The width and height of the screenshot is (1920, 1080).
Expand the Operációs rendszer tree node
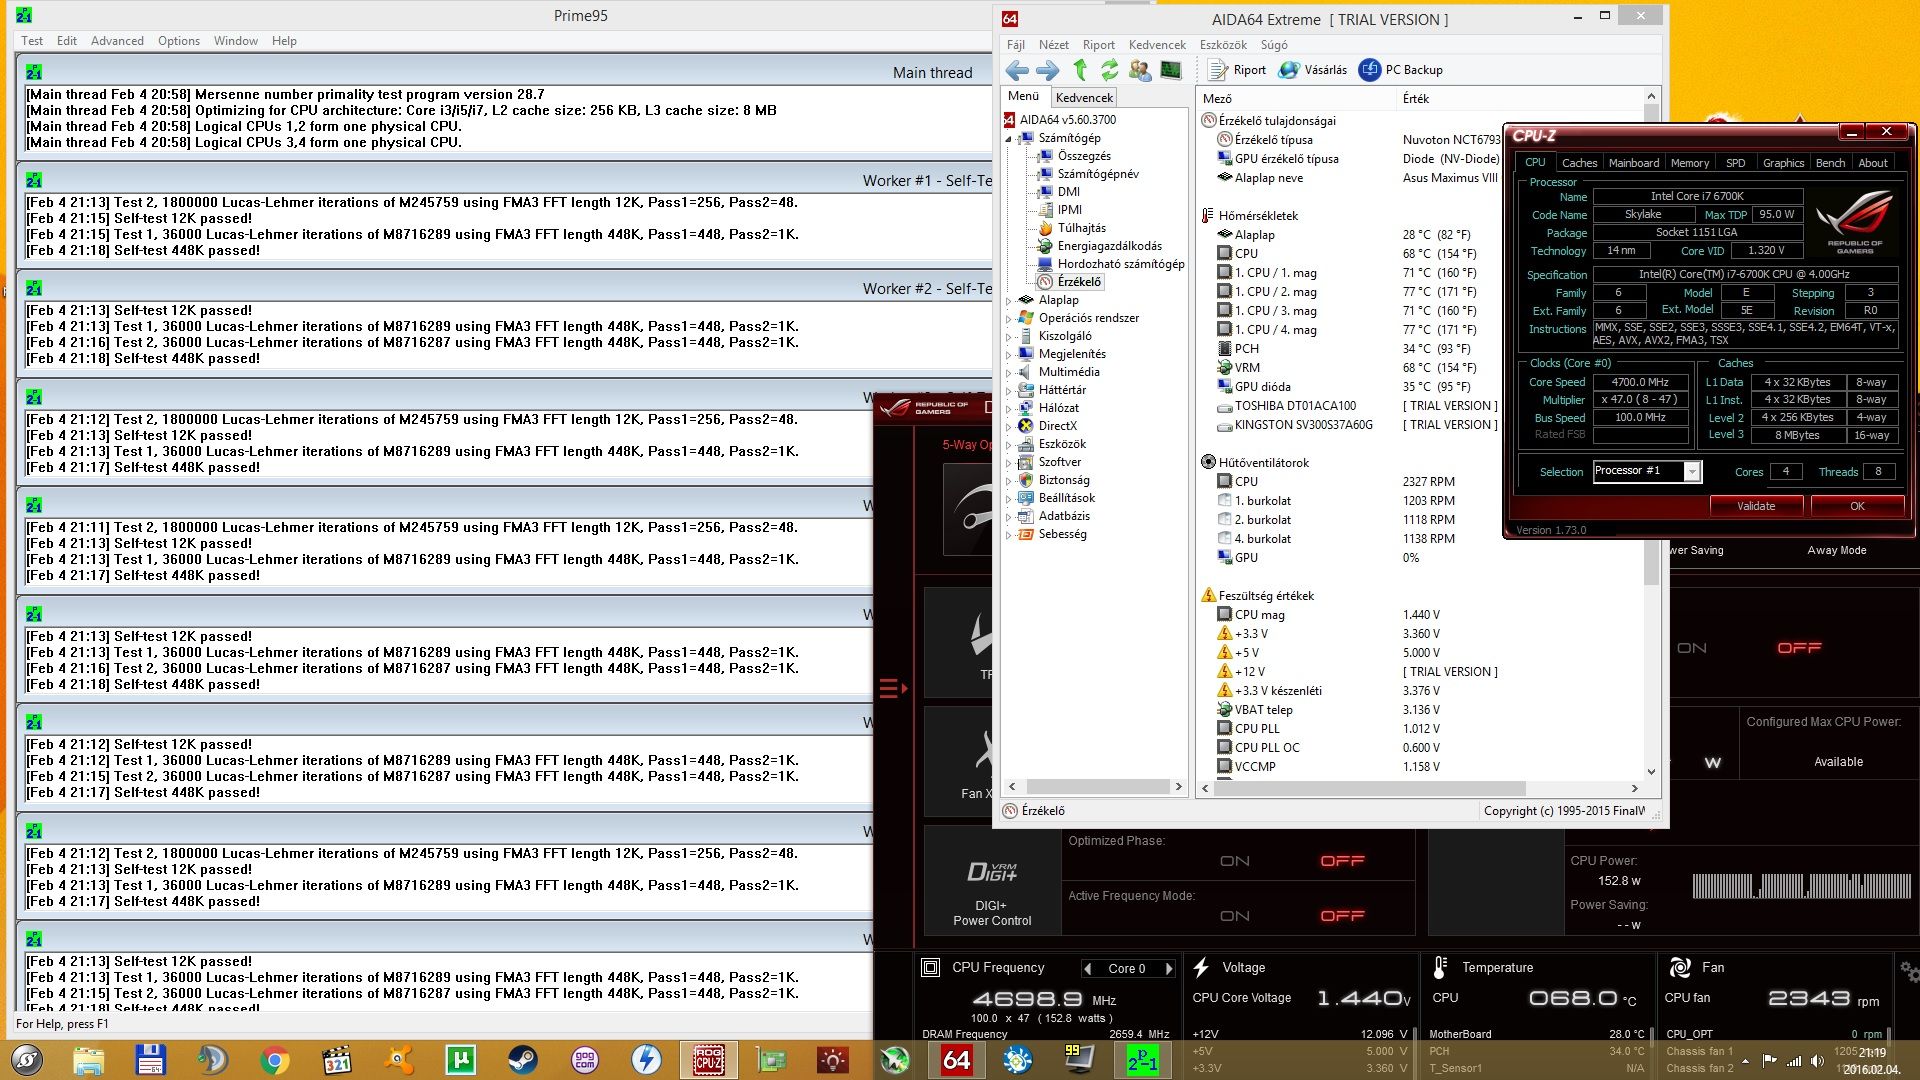1008,318
